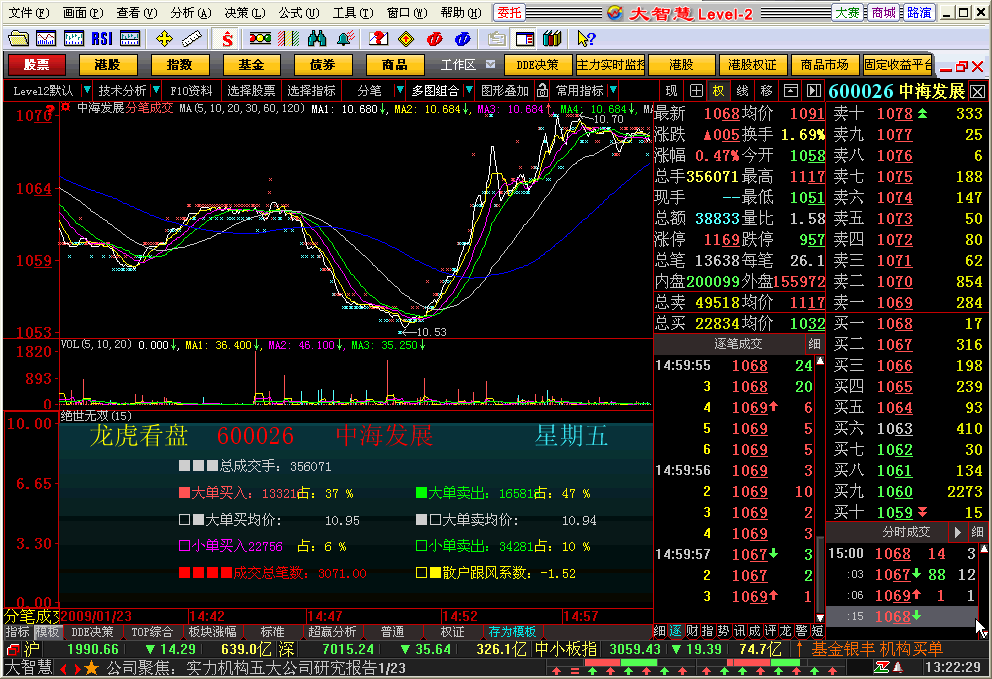992x679 pixels.
Task: Click the 商品市场 button
Action: pyautogui.click(x=824, y=65)
